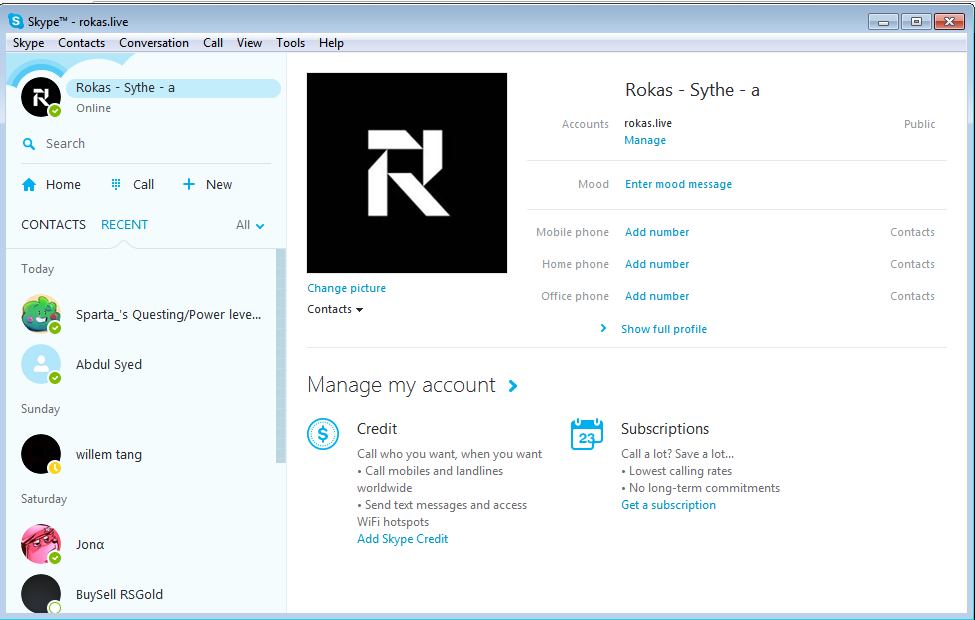Viewport: 975px width, 620px height.
Task: Click Contacts privacy label for Mobile phone
Action: pyautogui.click(x=912, y=232)
